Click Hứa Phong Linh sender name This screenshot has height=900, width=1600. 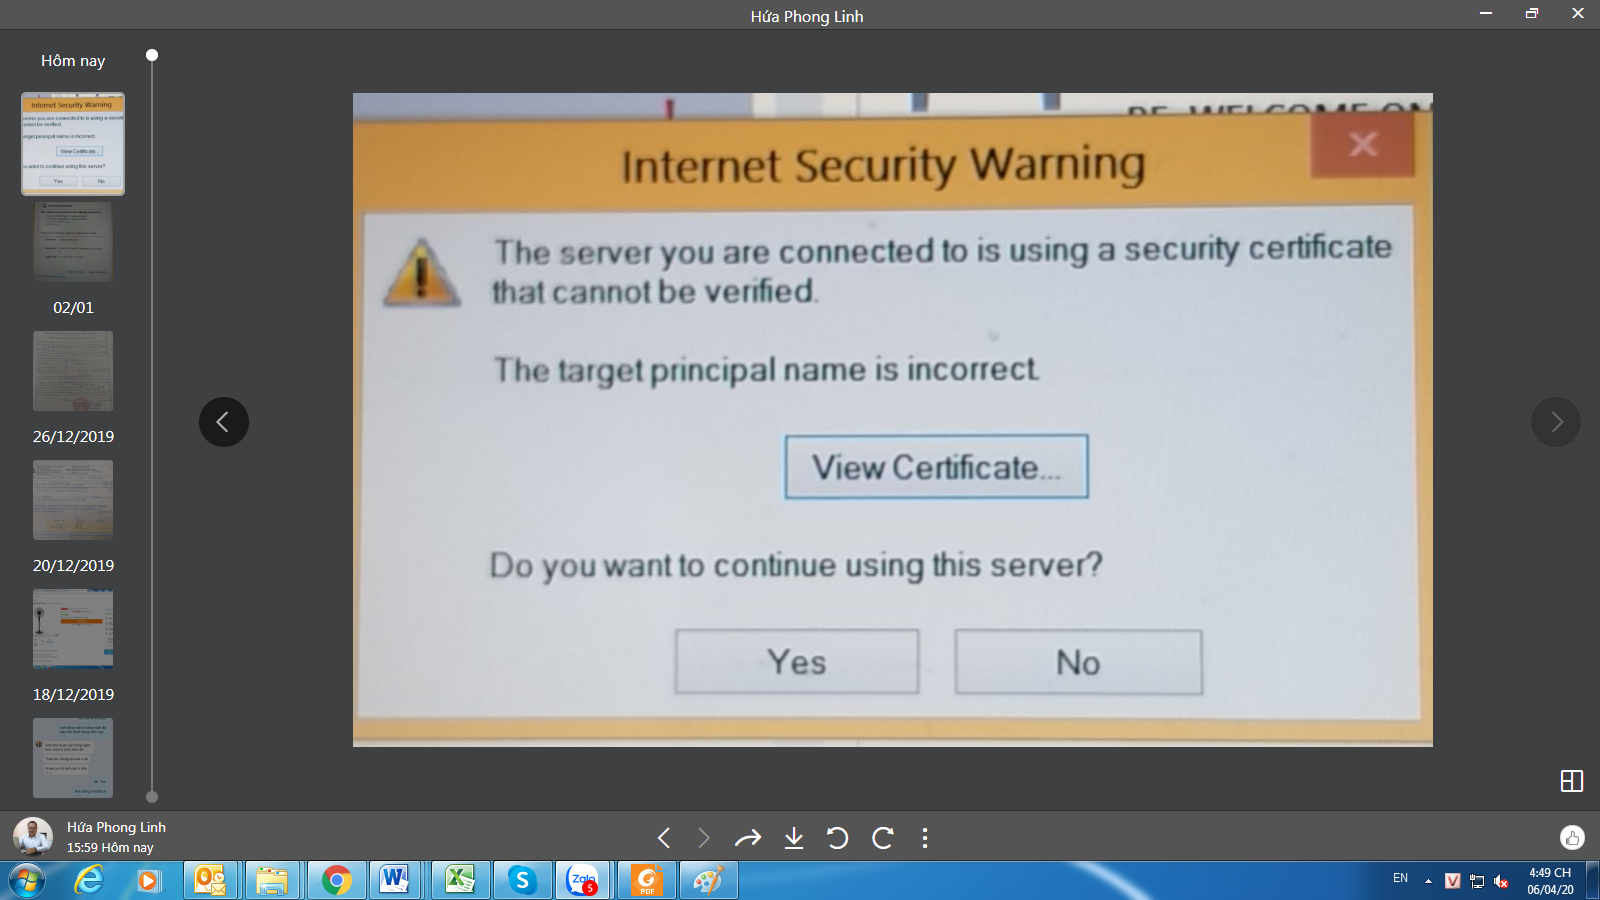point(116,827)
